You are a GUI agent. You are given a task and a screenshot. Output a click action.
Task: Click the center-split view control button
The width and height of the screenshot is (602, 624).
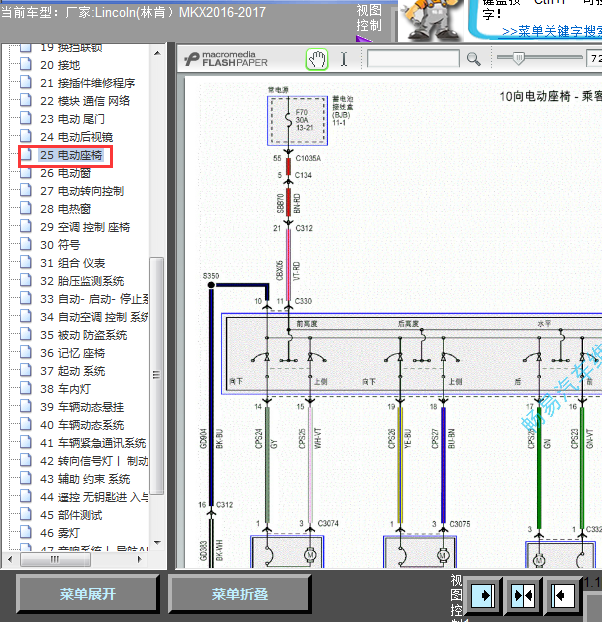[522, 595]
